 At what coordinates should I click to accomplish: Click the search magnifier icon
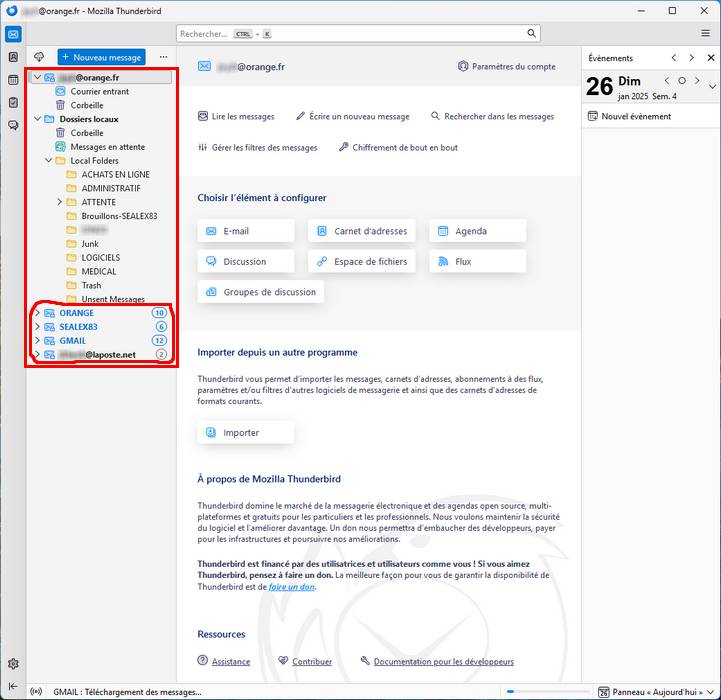[531, 33]
